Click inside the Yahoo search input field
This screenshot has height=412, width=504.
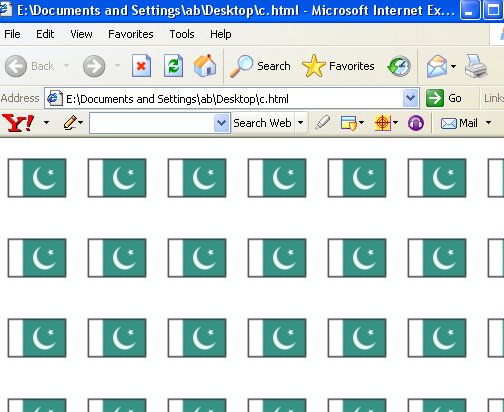tap(152, 123)
